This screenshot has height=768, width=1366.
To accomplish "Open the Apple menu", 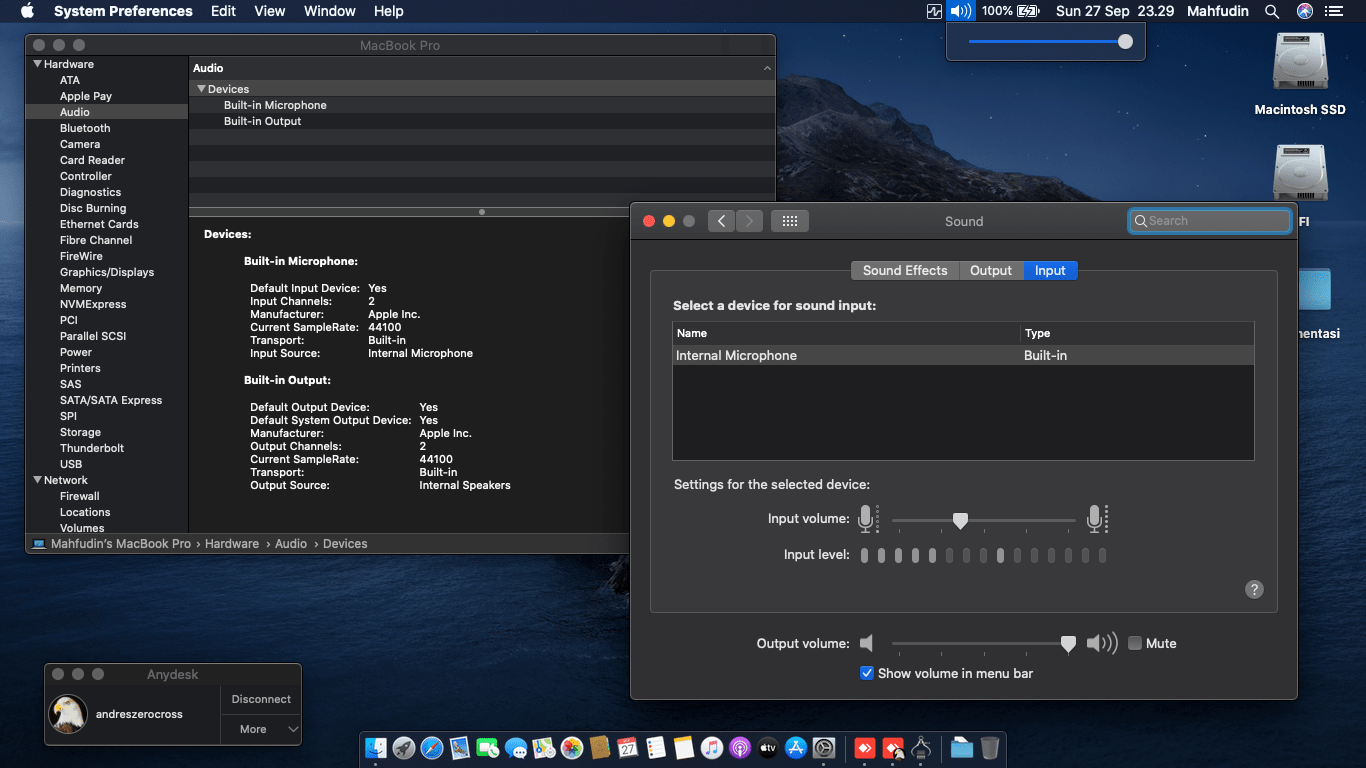I will [27, 11].
